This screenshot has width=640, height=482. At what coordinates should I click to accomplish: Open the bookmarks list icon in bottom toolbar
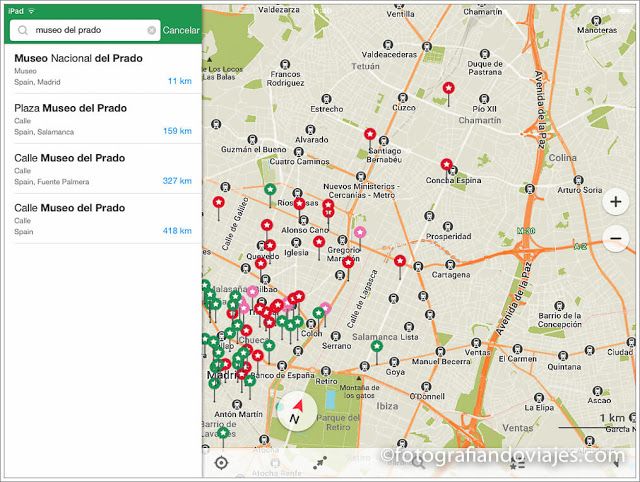pos(517,463)
